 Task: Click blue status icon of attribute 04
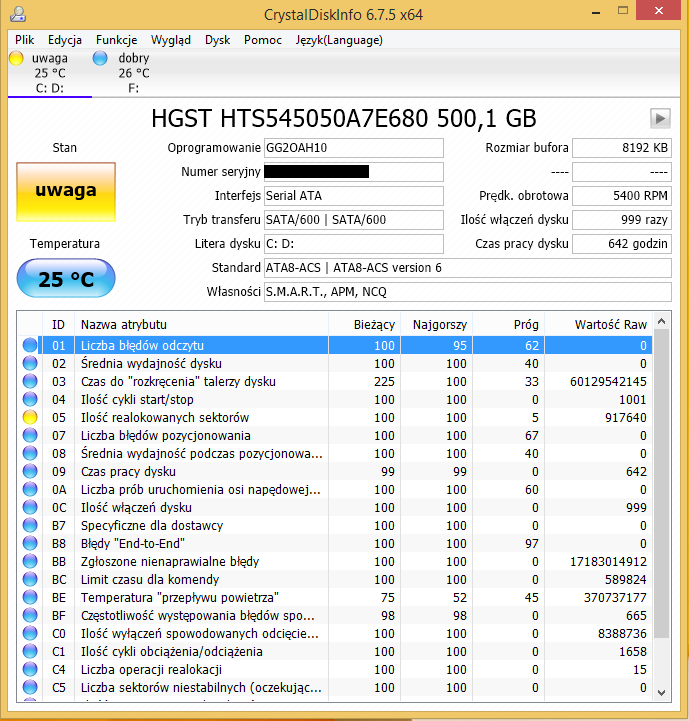pos(30,399)
